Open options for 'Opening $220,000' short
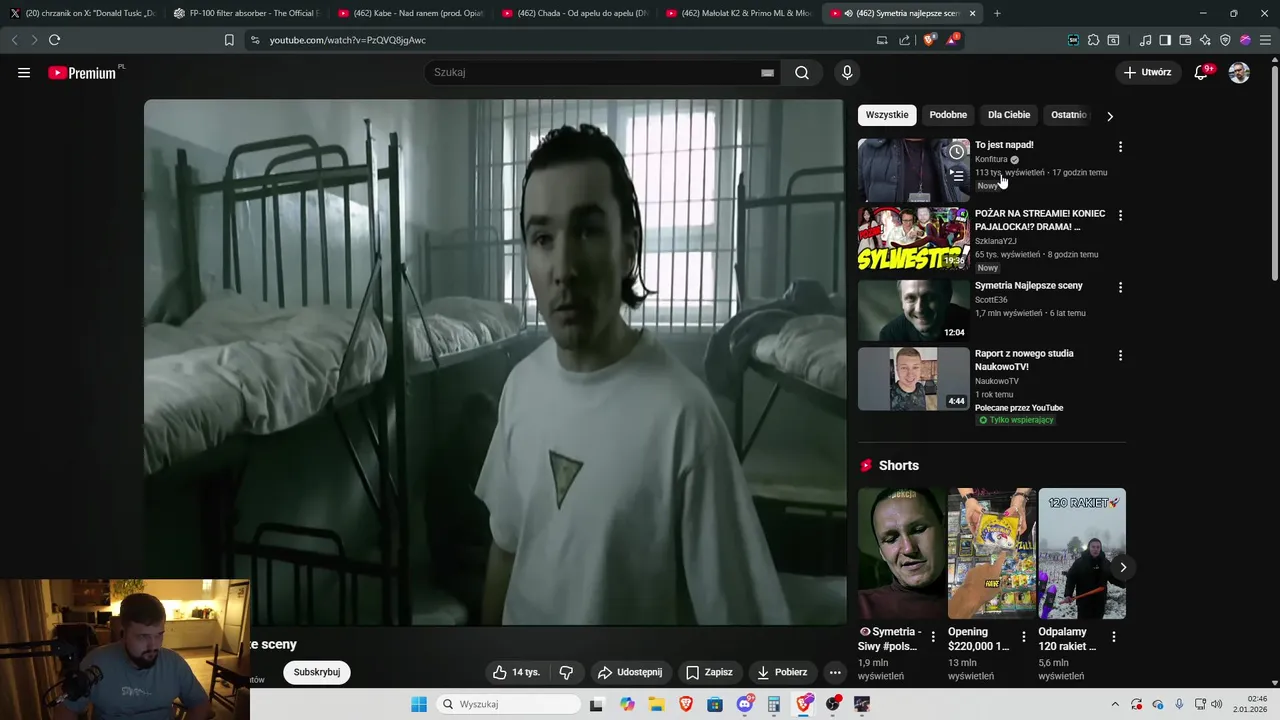The height and width of the screenshot is (720, 1280). pos(1023,636)
